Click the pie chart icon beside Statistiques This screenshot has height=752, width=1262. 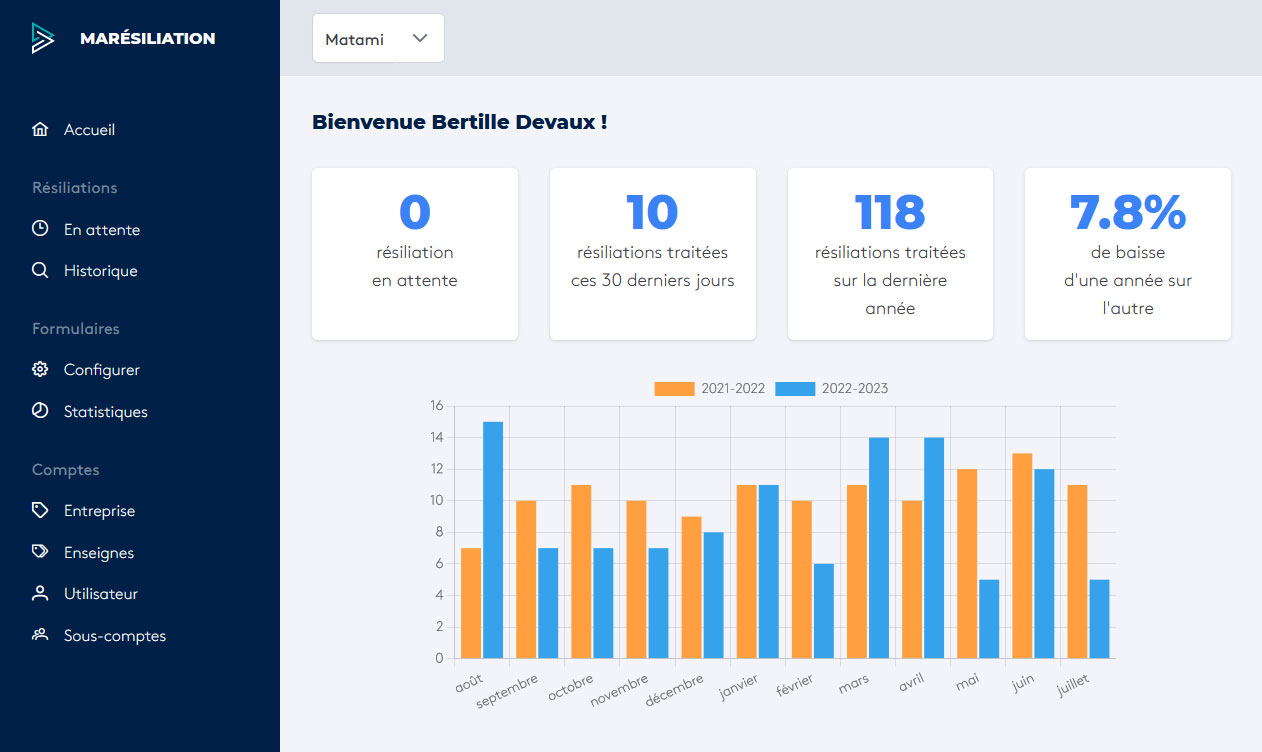click(x=40, y=411)
